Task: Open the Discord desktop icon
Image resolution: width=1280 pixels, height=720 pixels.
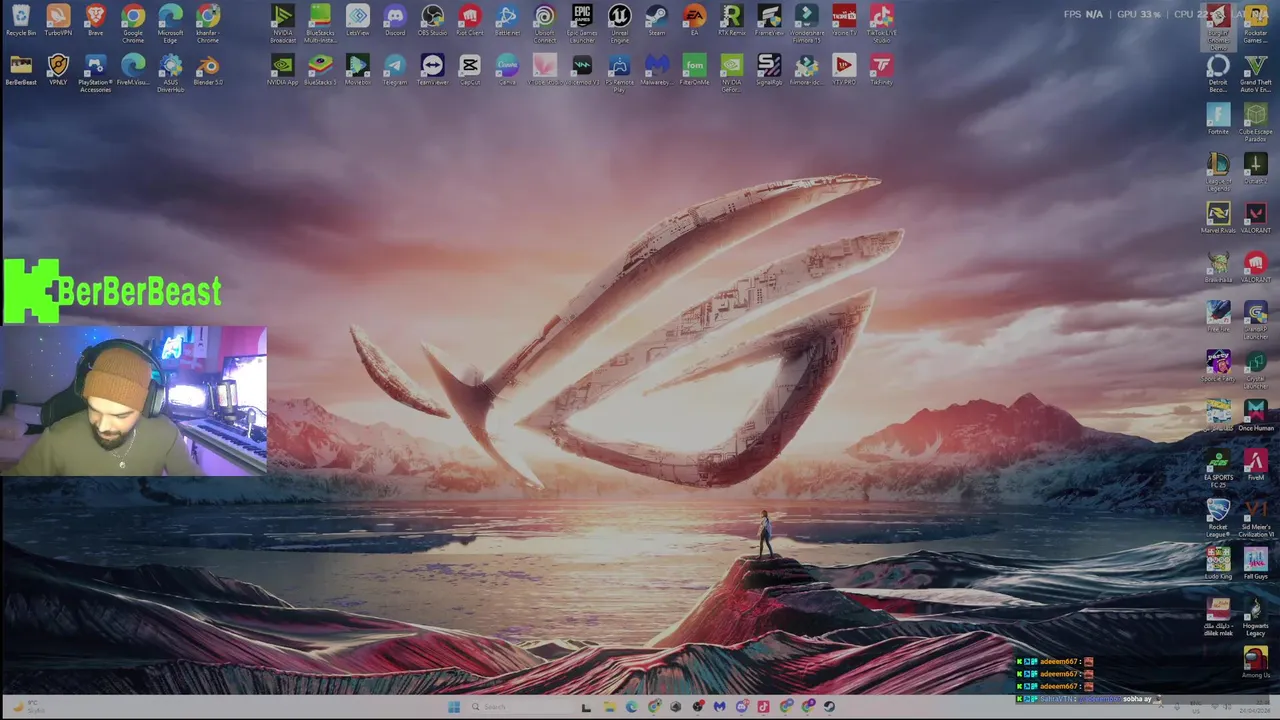Action: click(395, 20)
